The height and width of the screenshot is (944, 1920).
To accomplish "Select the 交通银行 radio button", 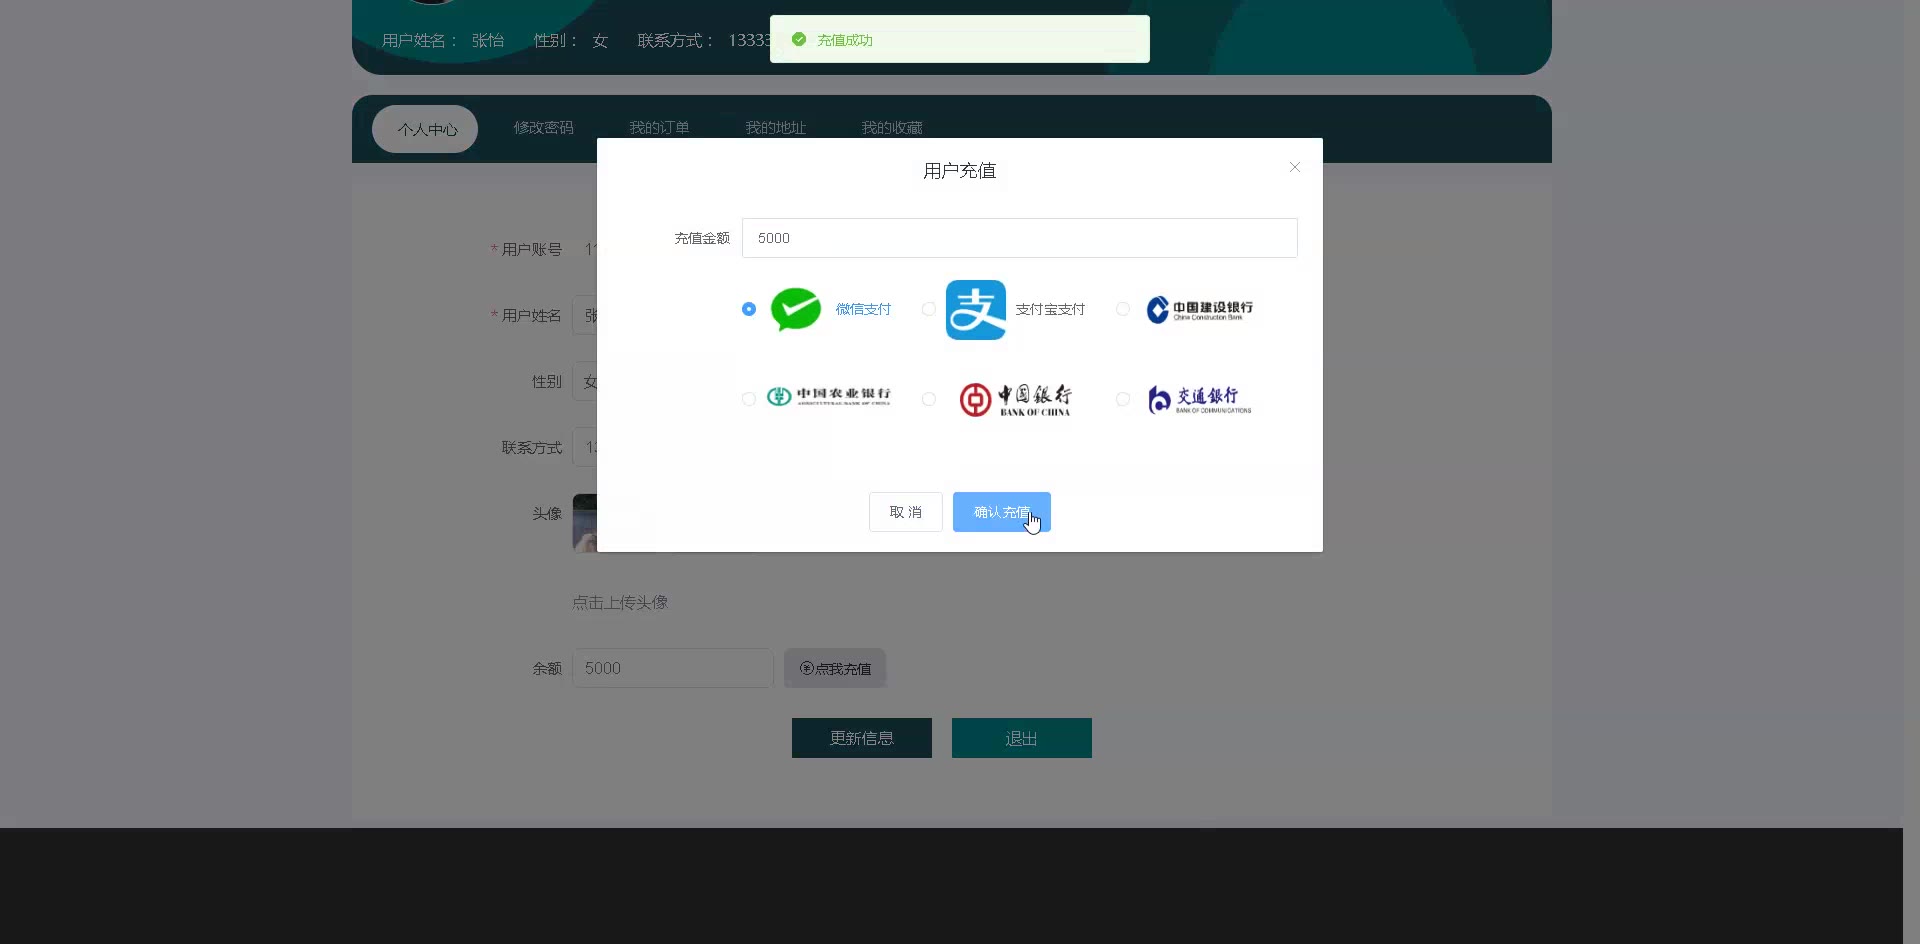I will (1123, 399).
